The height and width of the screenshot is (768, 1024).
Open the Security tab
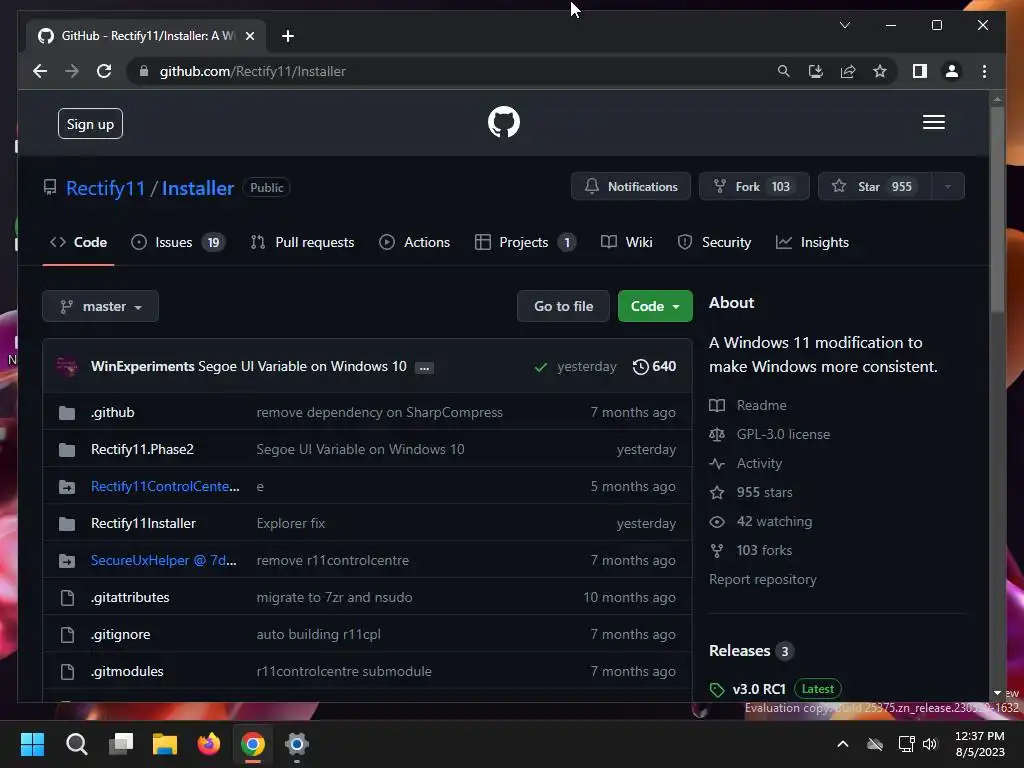(714, 242)
